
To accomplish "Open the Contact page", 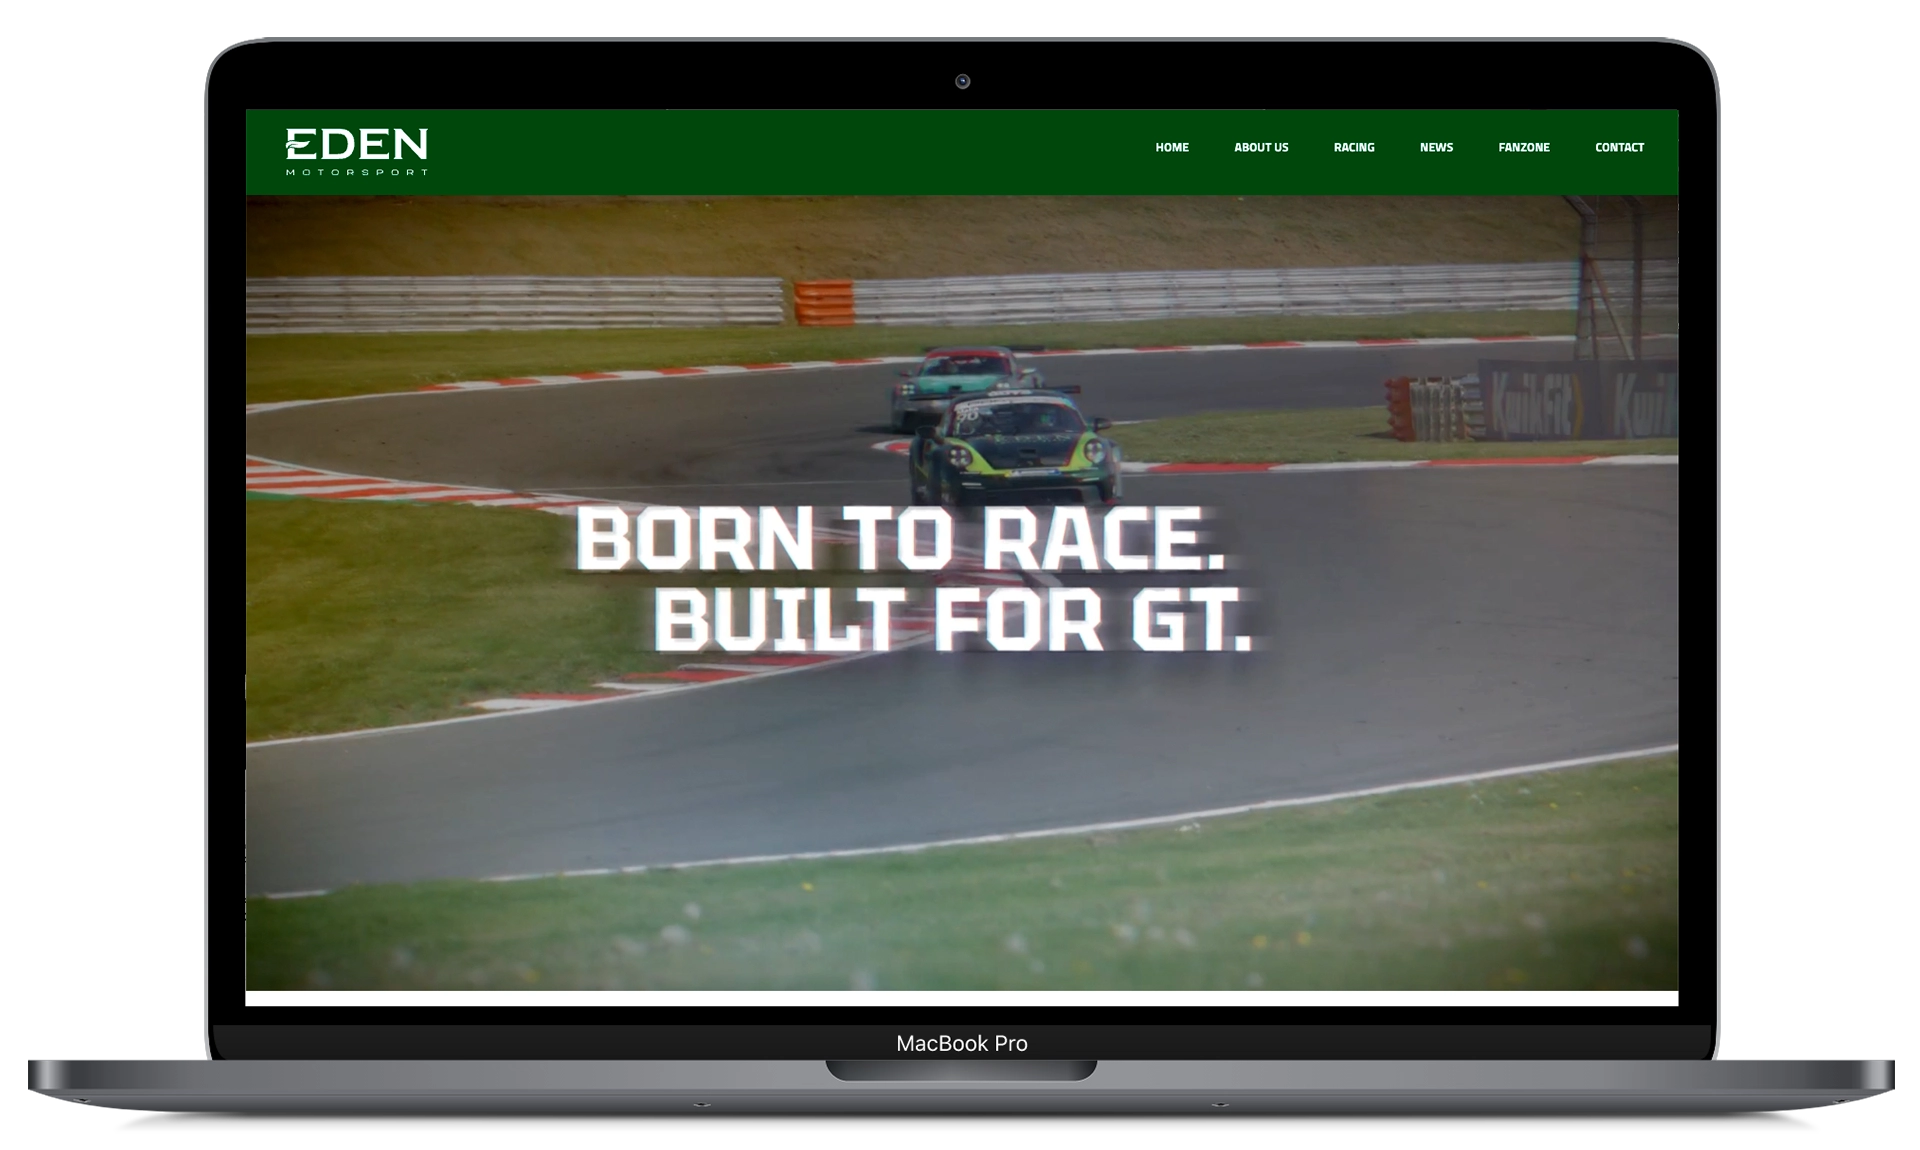I will tap(1619, 147).
